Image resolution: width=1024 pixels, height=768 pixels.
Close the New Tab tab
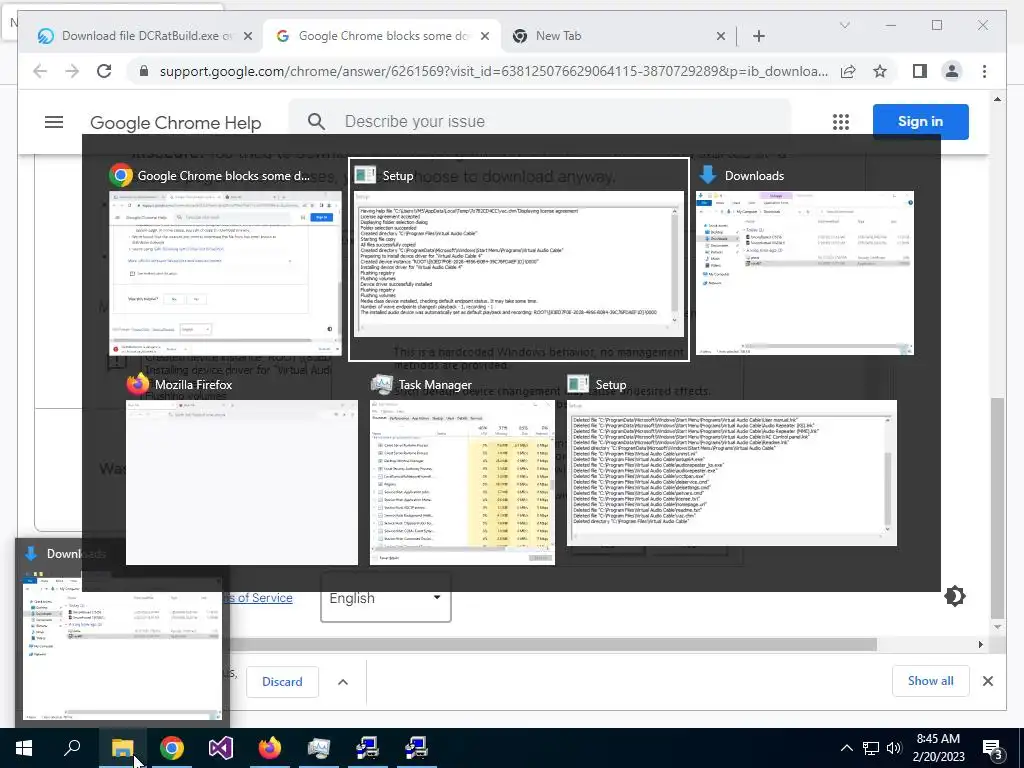(720, 36)
